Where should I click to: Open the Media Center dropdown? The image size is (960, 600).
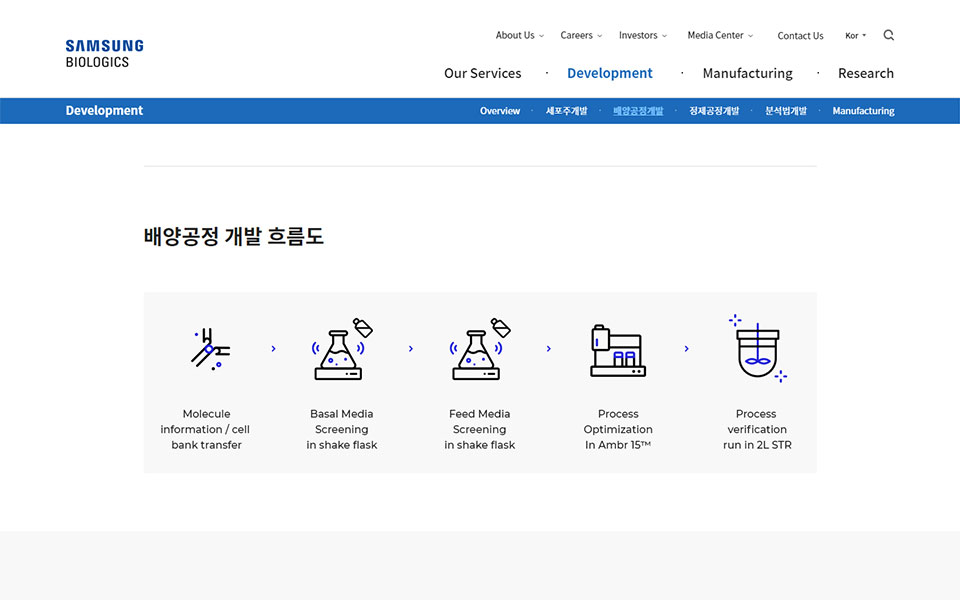pos(720,35)
